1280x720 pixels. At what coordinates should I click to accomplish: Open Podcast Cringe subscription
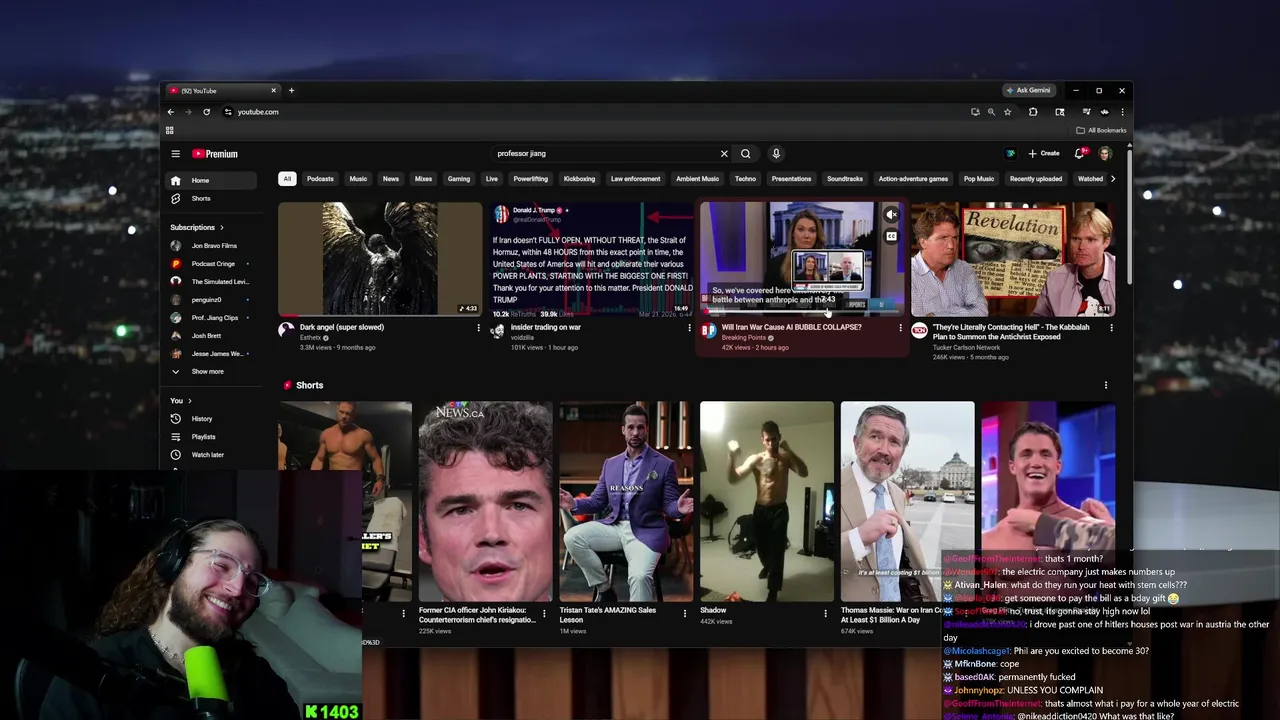tap(210, 264)
